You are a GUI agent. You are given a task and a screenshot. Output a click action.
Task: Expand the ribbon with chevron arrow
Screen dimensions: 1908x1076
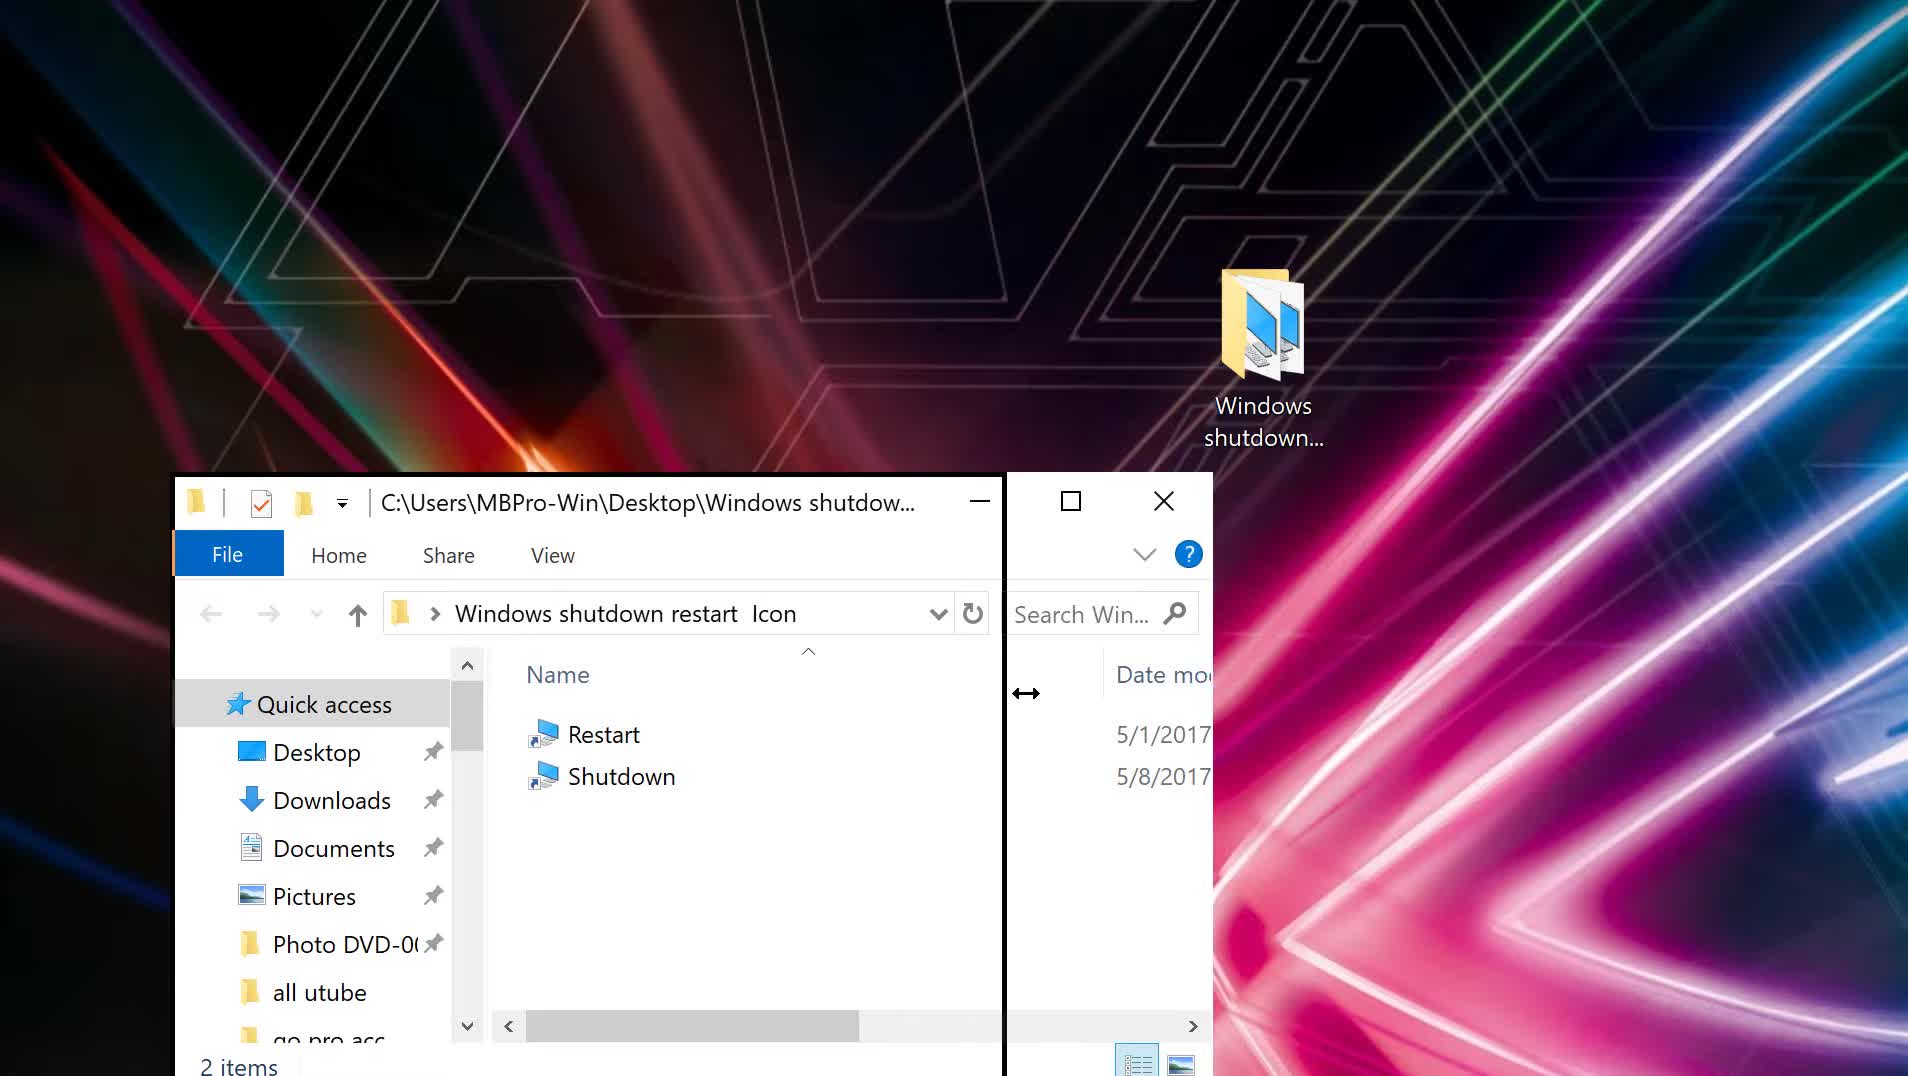coord(1144,554)
